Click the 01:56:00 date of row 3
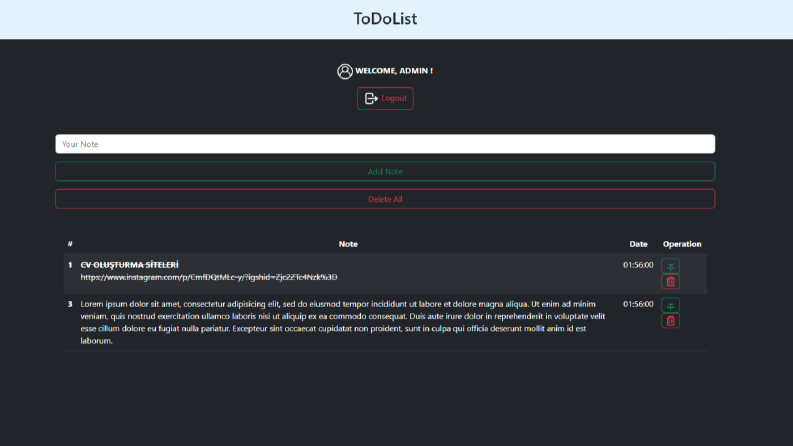This screenshot has width=793, height=446. (638, 304)
